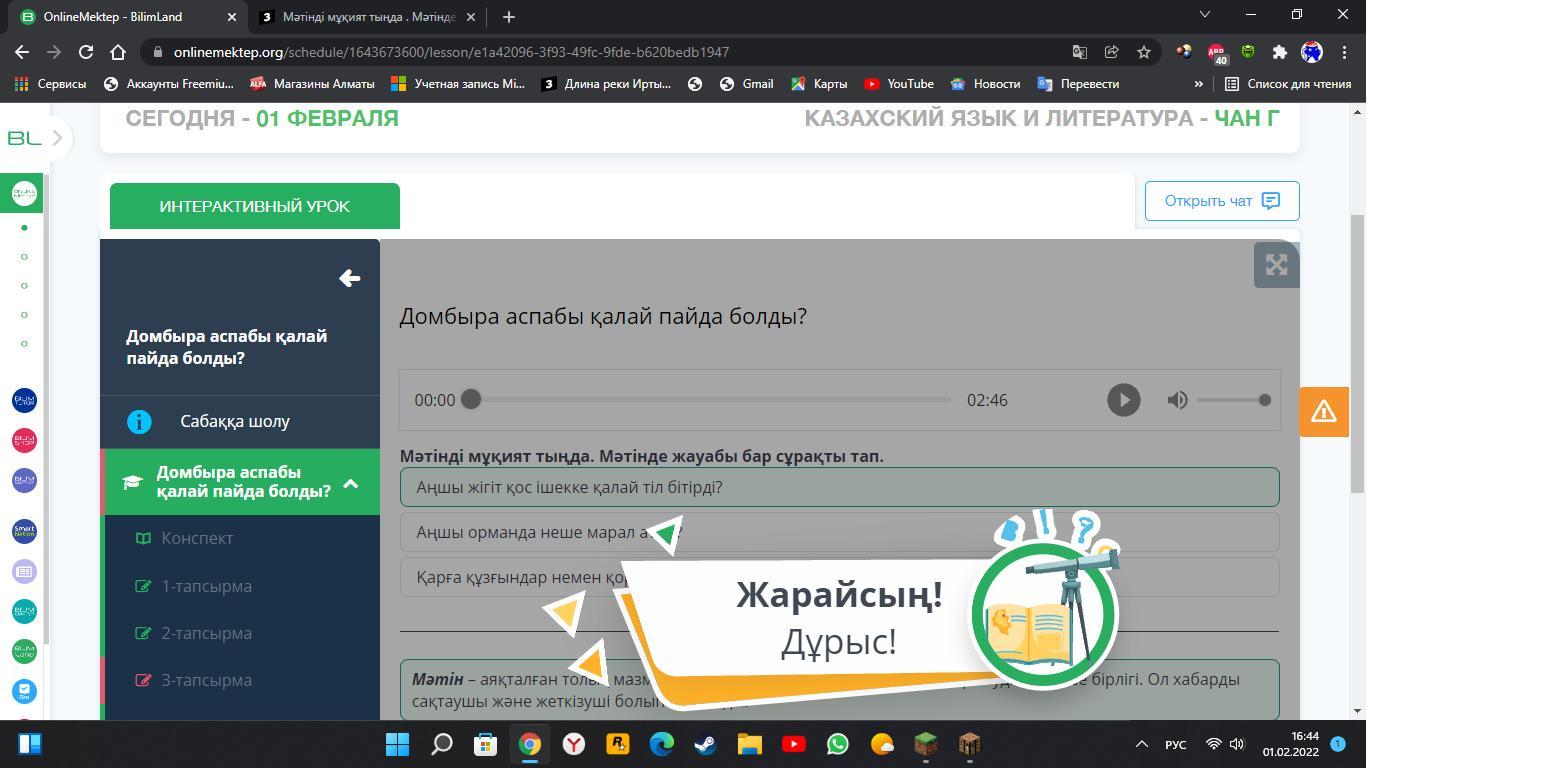1550x768 pixels.
Task: Open the Конспект lesson item
Action: (x=197, y=538)
